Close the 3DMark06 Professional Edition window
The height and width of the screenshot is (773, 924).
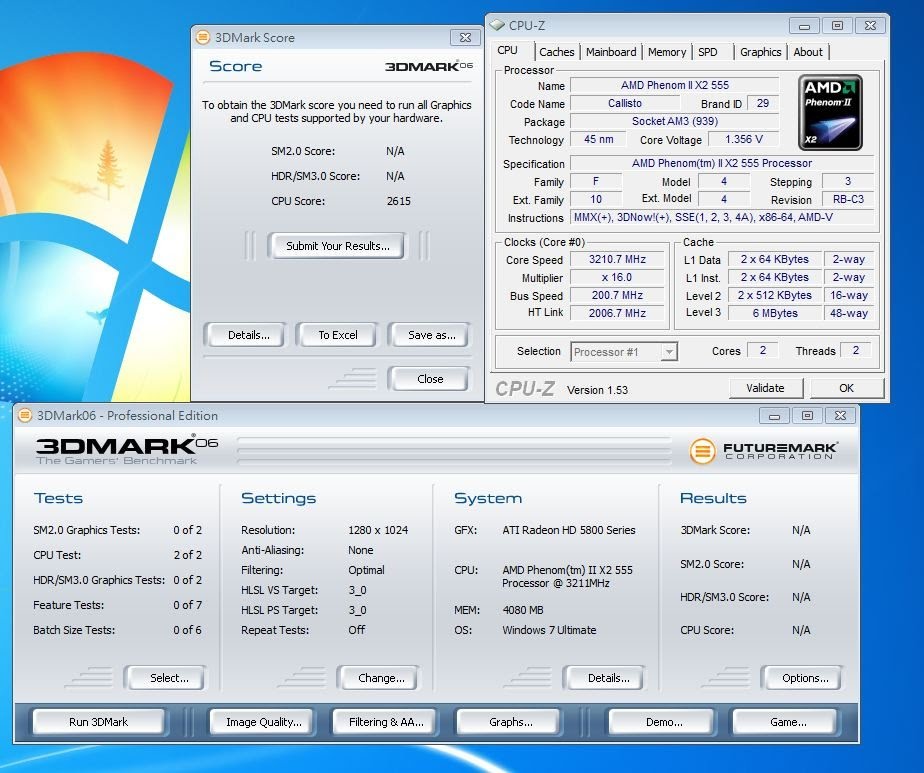click(840, 416)
